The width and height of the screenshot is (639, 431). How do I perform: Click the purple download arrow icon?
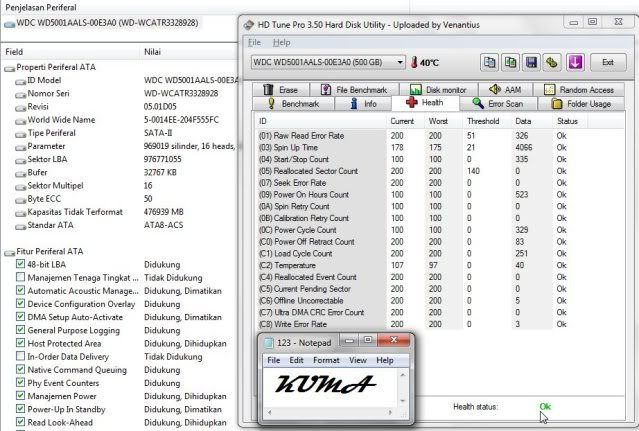(575, 62)
